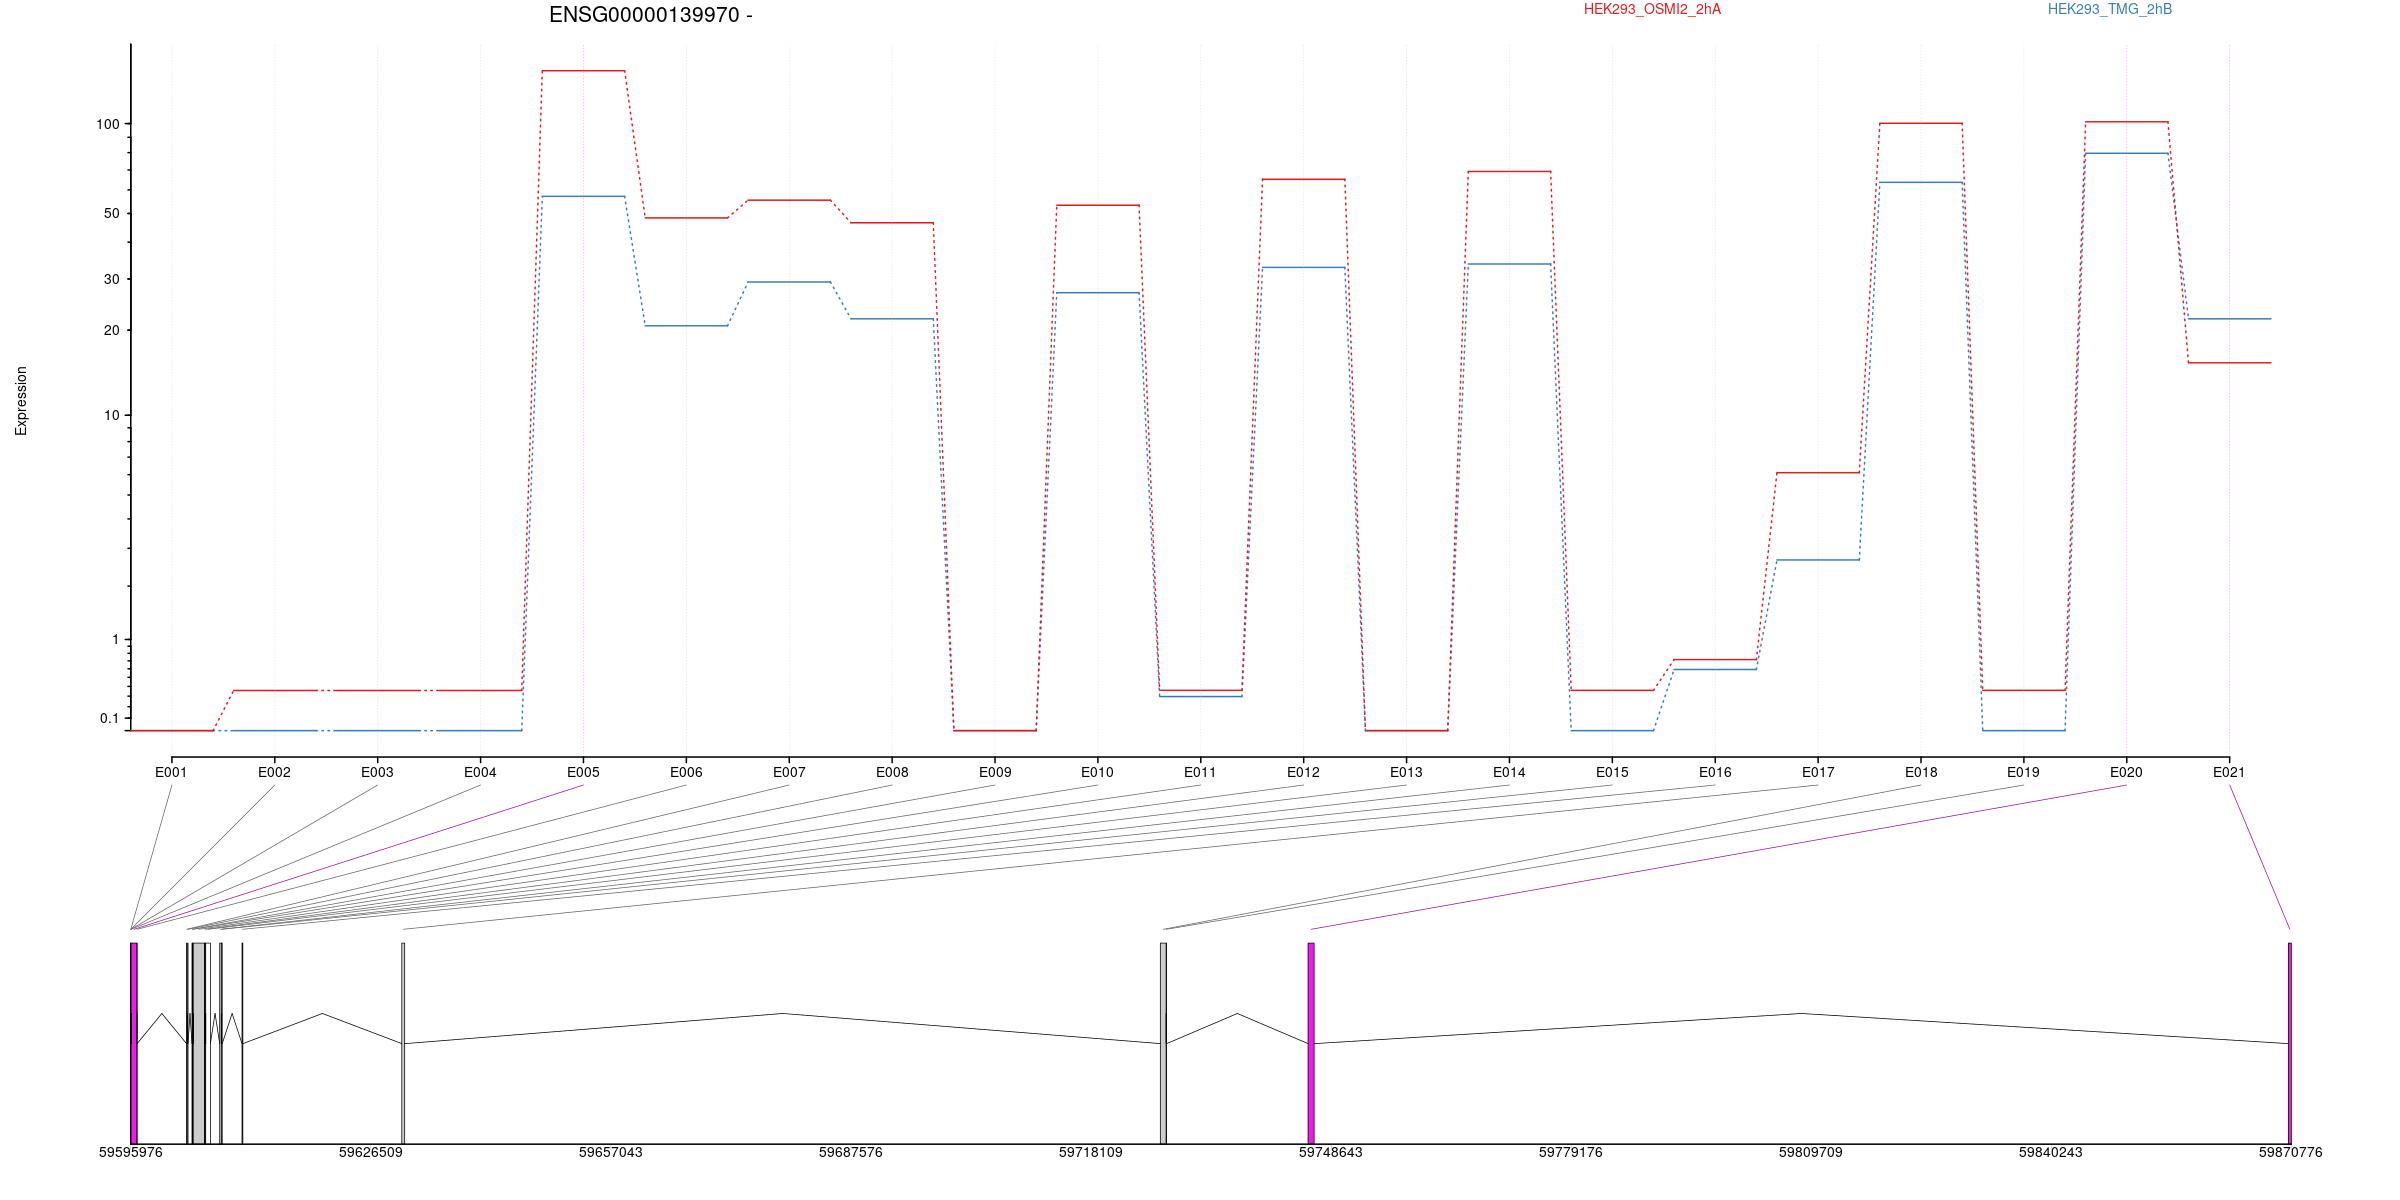Select exon label E007
The image size is (2400, 1200).
[x=789, y=772]
